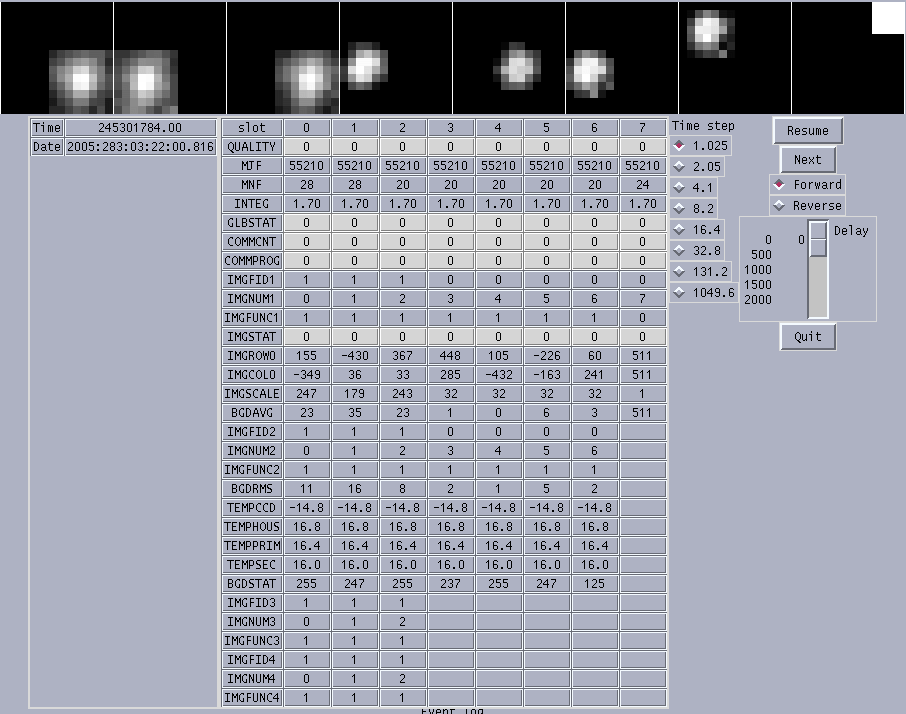Choose the 32.8 time step
Viewport: 906px width, 714px height.
coord(698,251)
